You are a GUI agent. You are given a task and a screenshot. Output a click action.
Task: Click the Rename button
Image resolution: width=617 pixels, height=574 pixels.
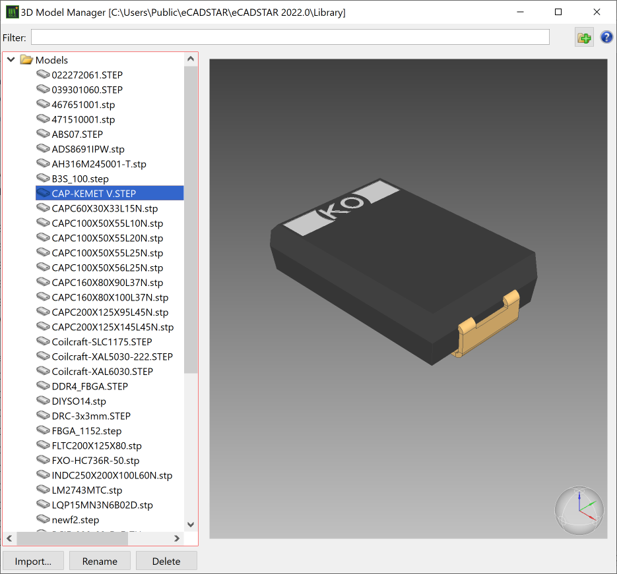pyautogui.click(x=100, y=561)
